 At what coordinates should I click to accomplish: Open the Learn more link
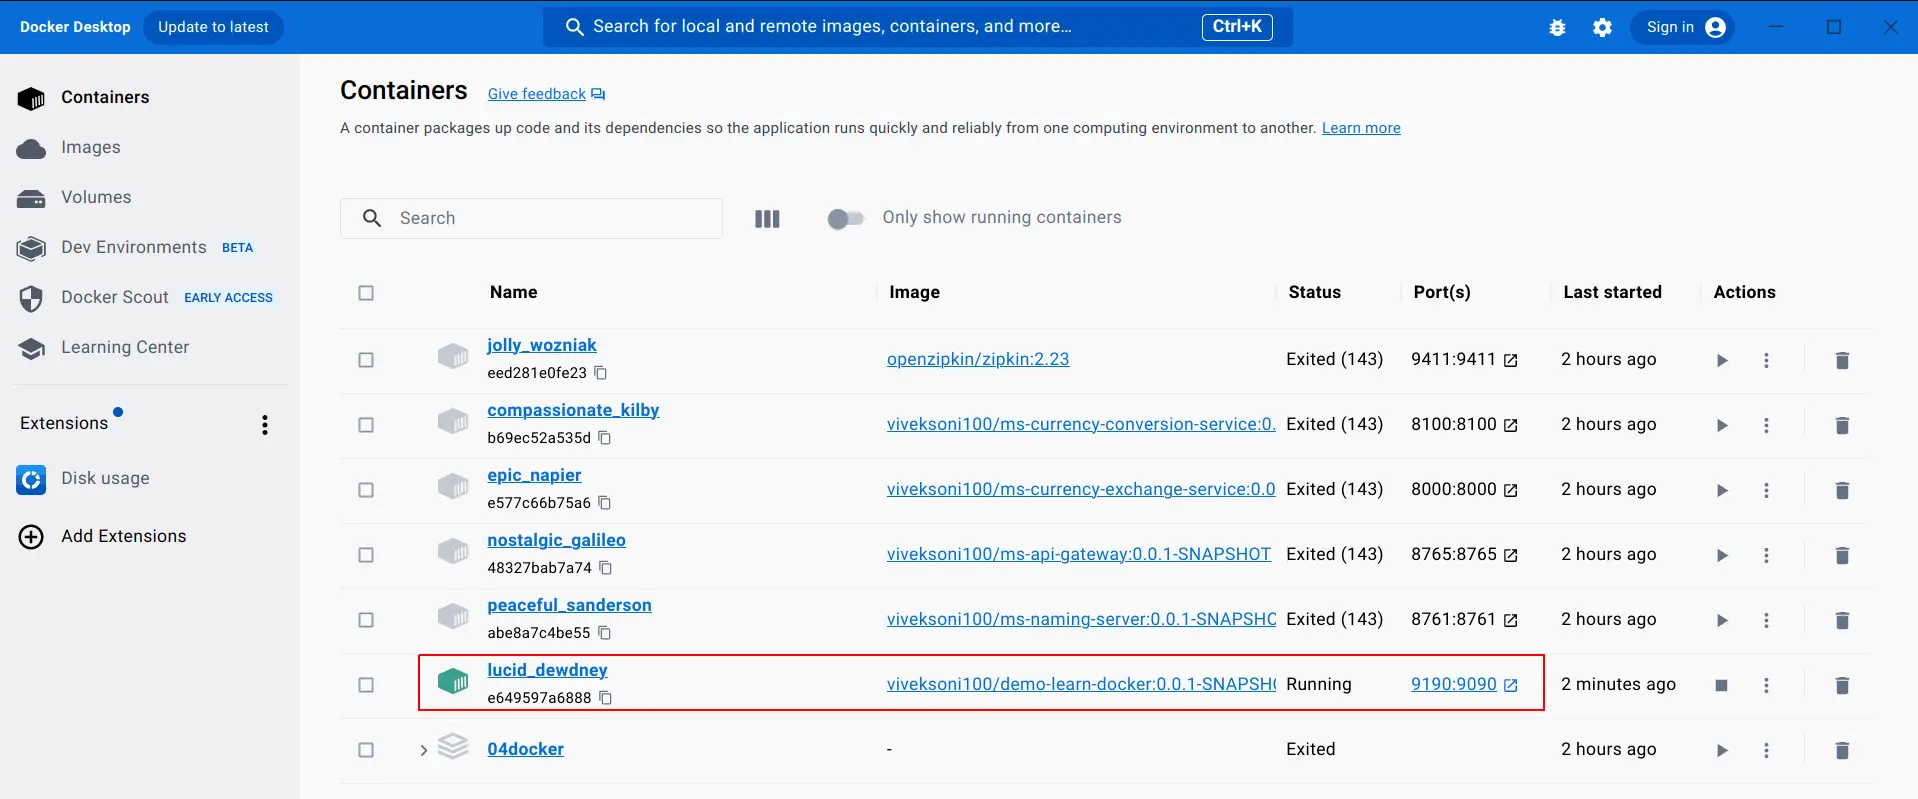pyautogui.click(x=1361, y=128)
